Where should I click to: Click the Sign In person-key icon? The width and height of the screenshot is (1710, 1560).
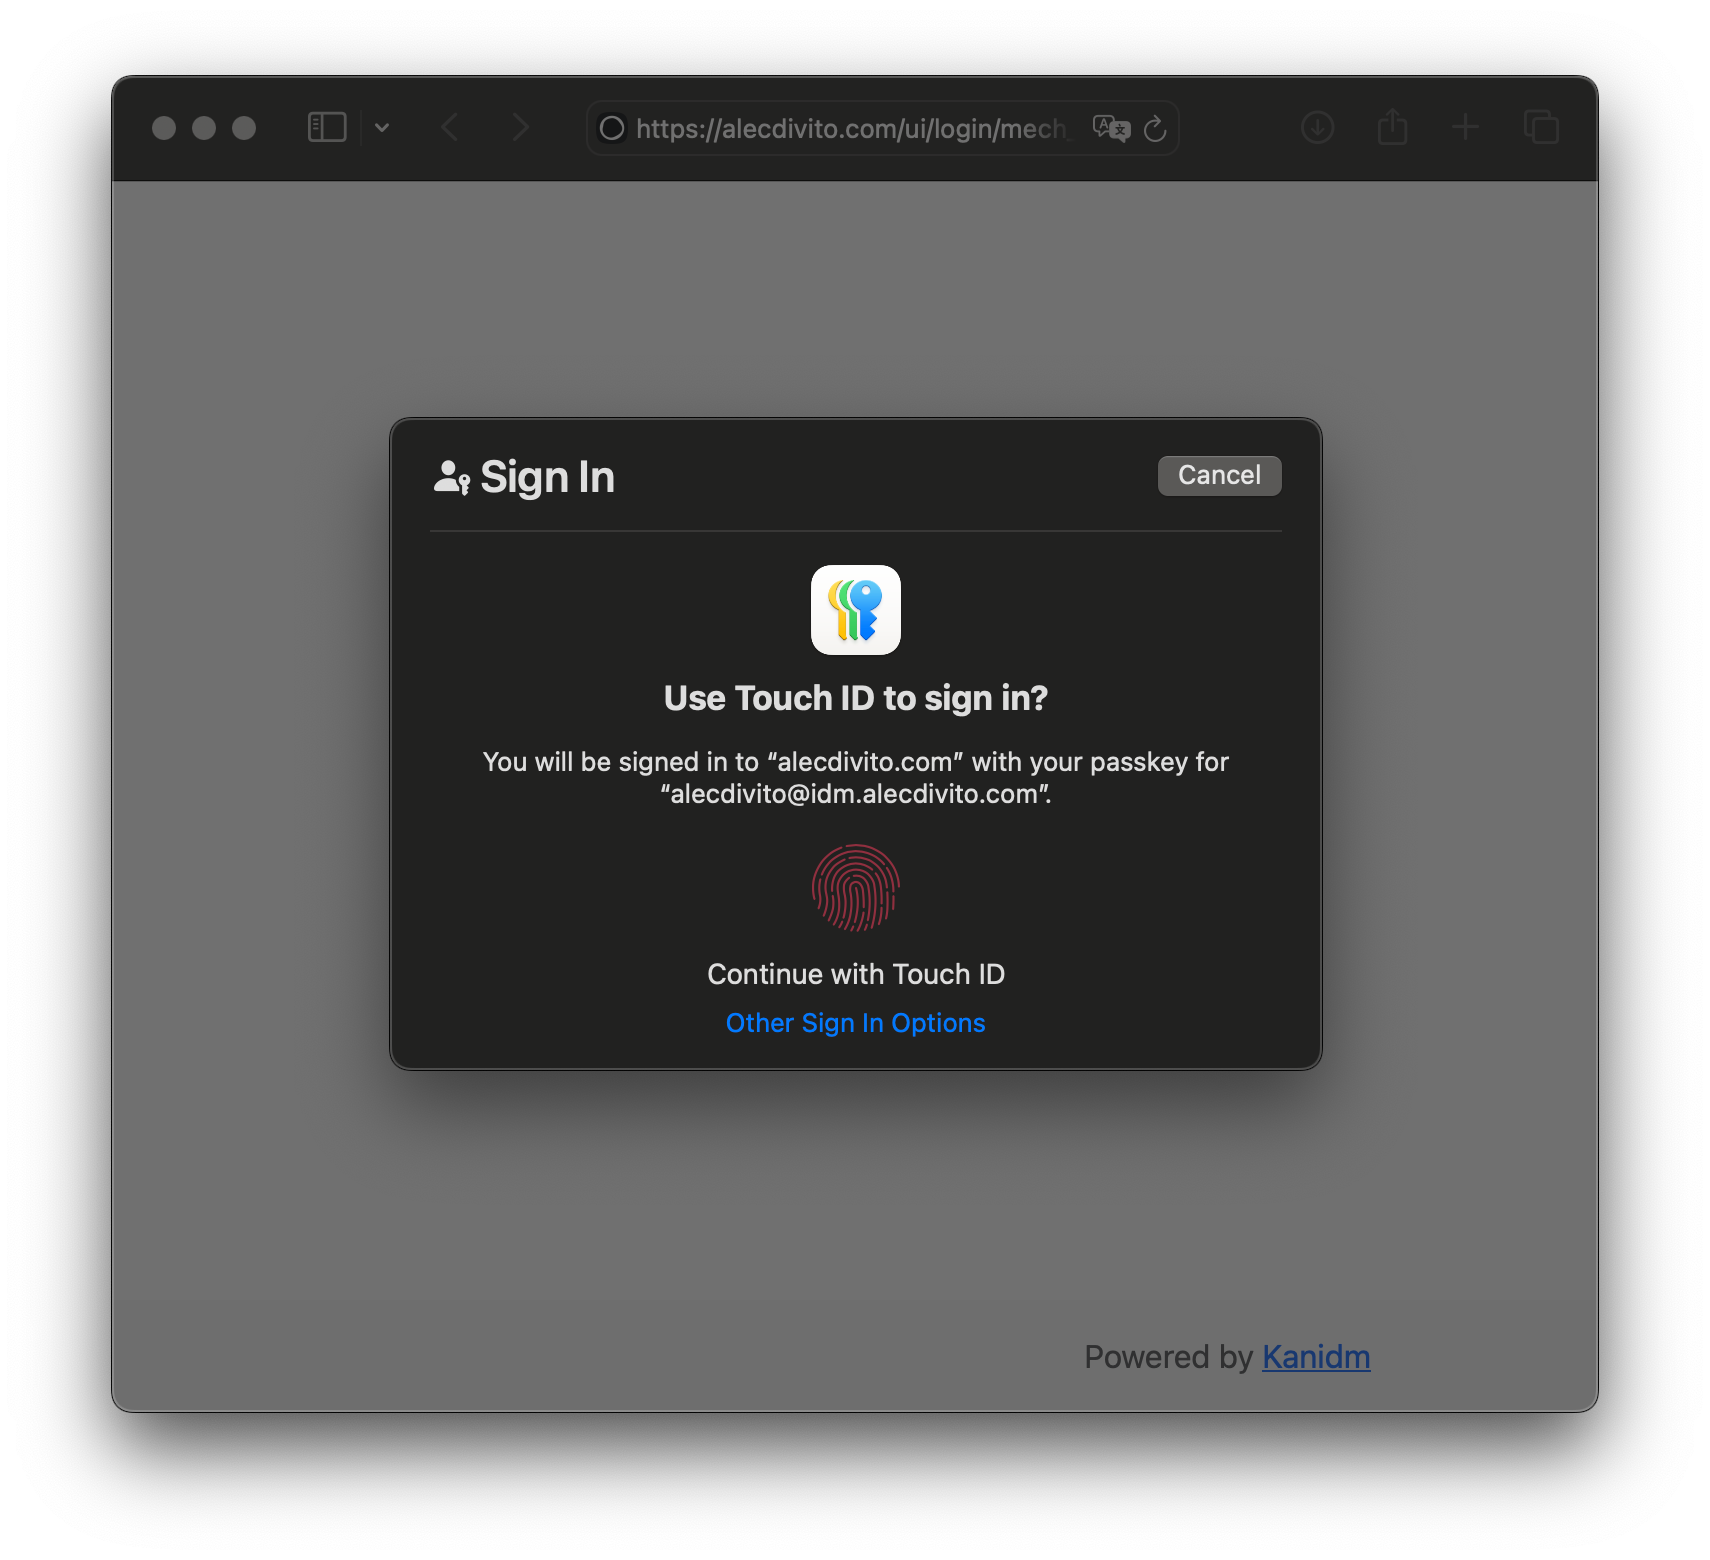tap(452, 478)
